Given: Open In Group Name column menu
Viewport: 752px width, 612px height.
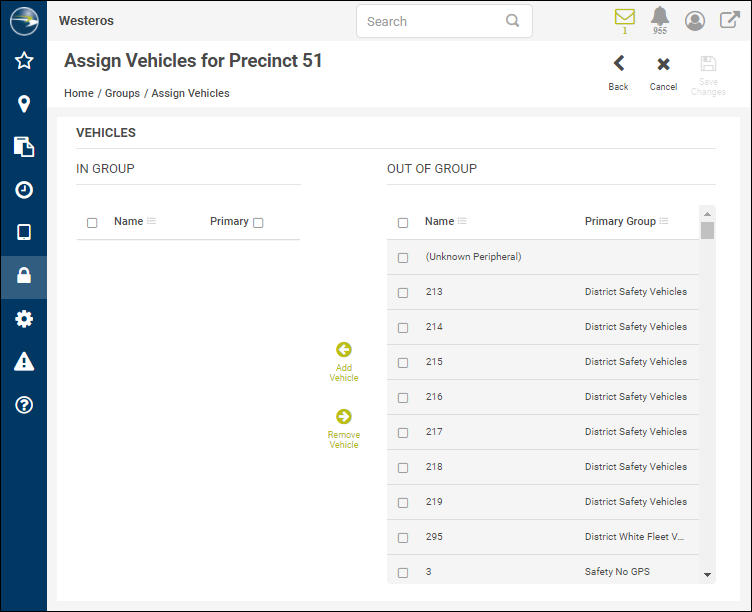Looking at the screenshot, I should tap(152, 222).
